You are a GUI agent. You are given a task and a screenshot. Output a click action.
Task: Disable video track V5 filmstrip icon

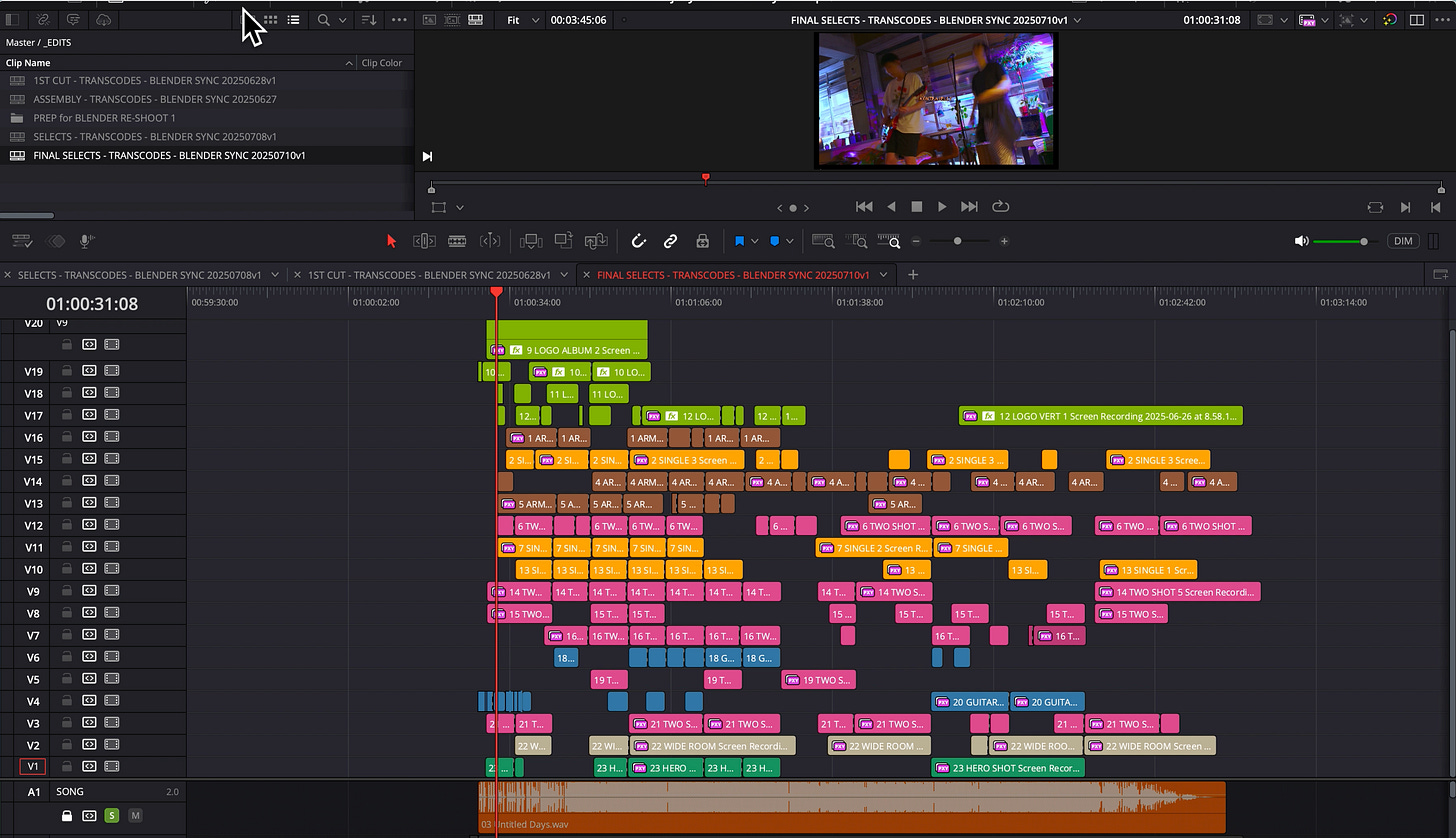pos(112,679)
